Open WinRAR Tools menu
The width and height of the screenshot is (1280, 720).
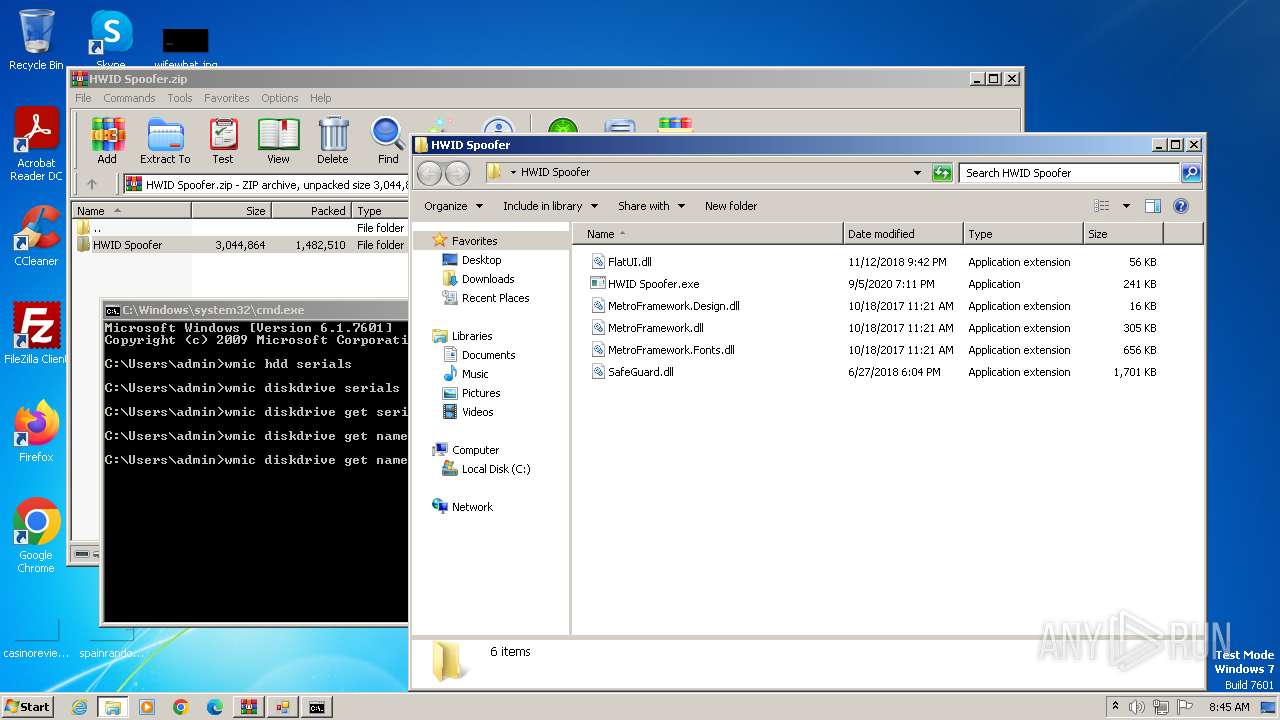(x=180, y=98)
